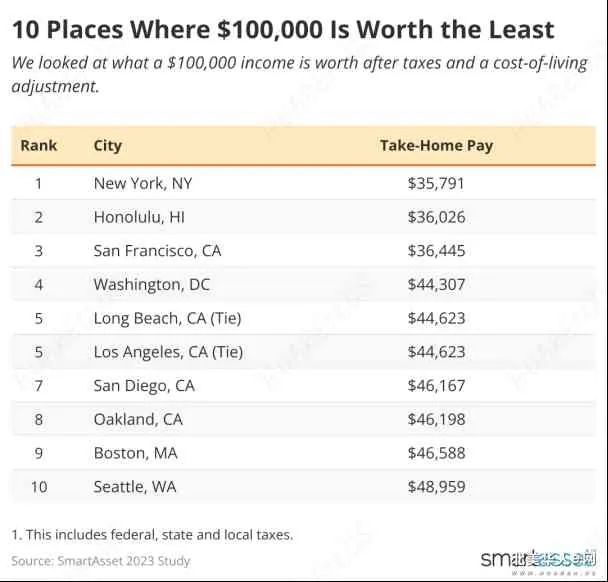
Task: Click Seattle, WA in the table
Action: [x=135, y=487]
